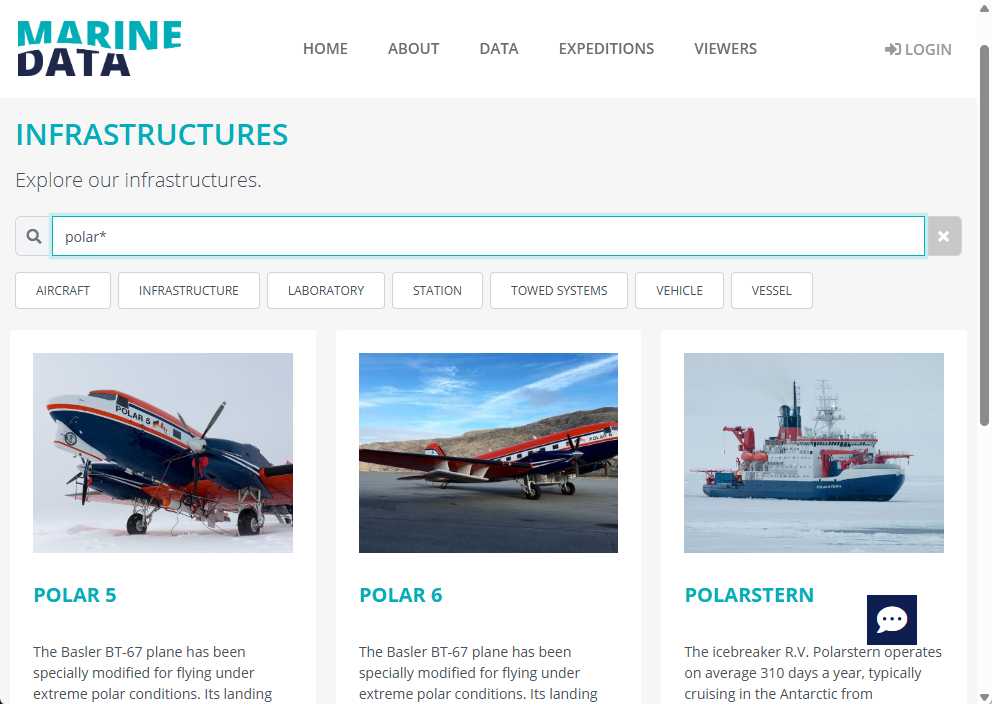Open the ABOUT menu item
992x704 pixels.
(x=413, y=49)
